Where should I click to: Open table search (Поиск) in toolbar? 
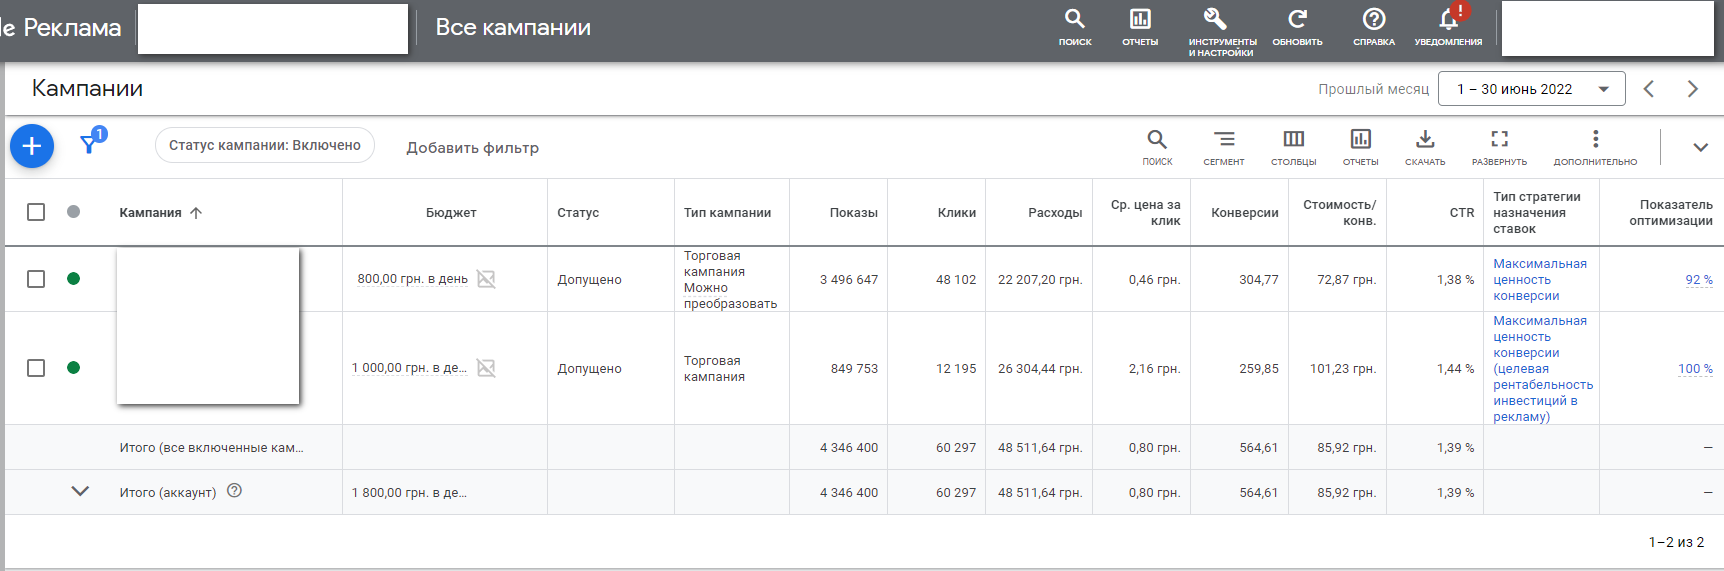coord(1157,139)
